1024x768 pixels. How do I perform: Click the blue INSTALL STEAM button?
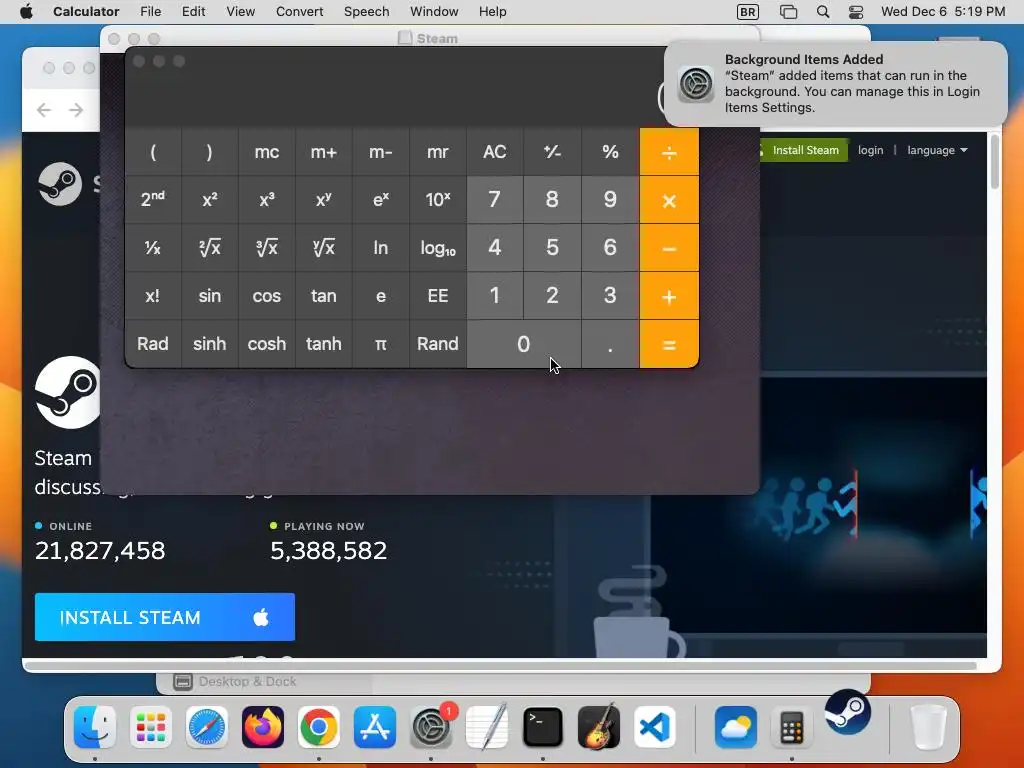coord(165,617)
